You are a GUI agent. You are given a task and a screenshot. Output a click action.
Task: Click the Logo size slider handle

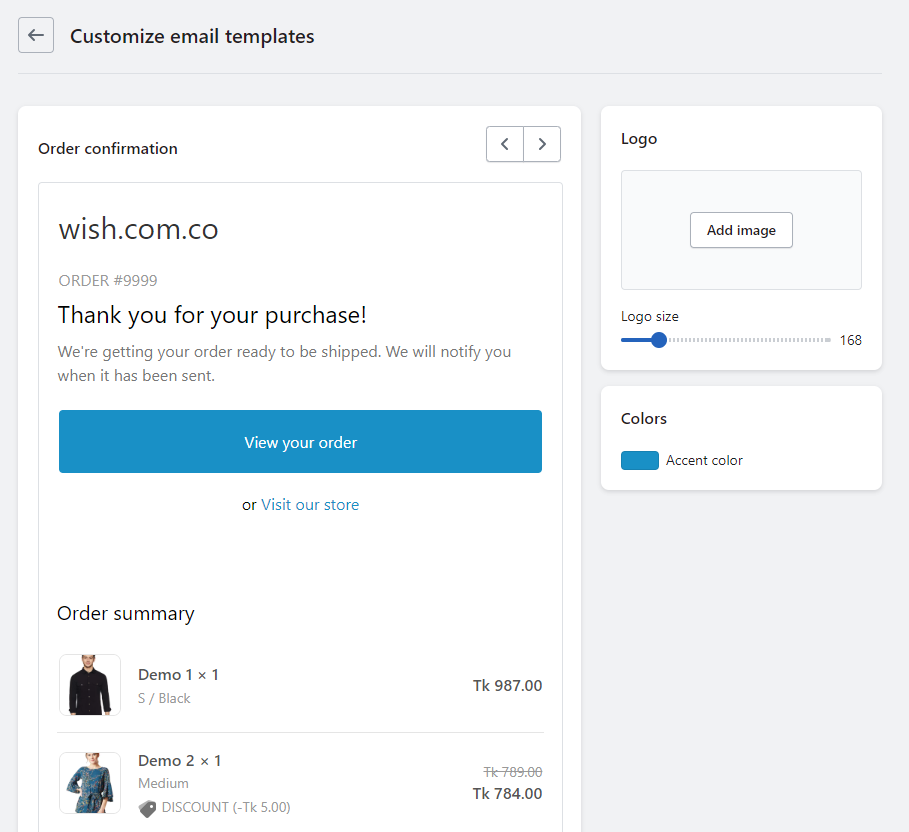(659, 340)
